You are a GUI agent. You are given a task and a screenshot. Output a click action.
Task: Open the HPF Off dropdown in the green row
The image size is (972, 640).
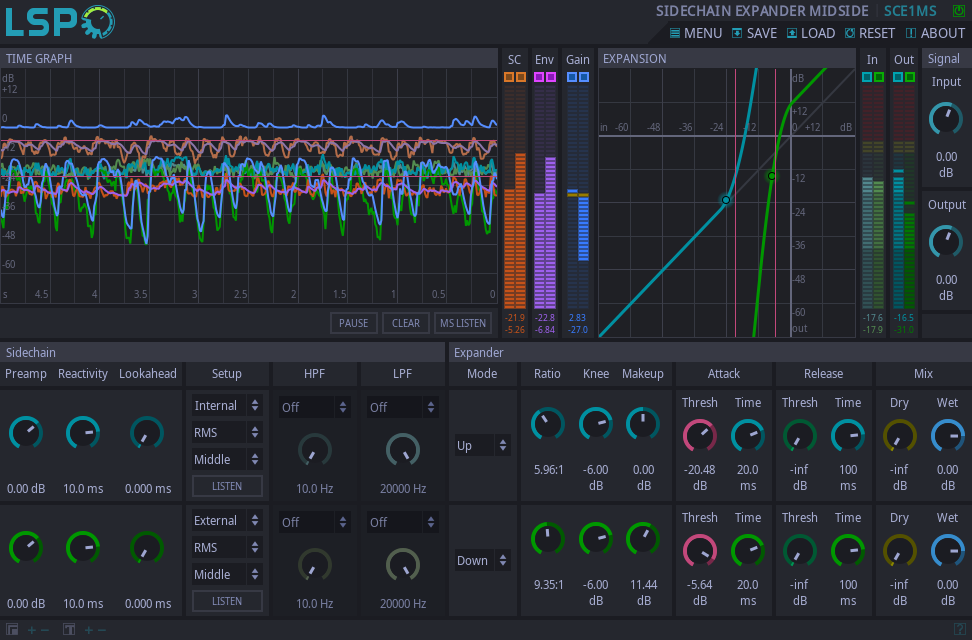[315, 522]
